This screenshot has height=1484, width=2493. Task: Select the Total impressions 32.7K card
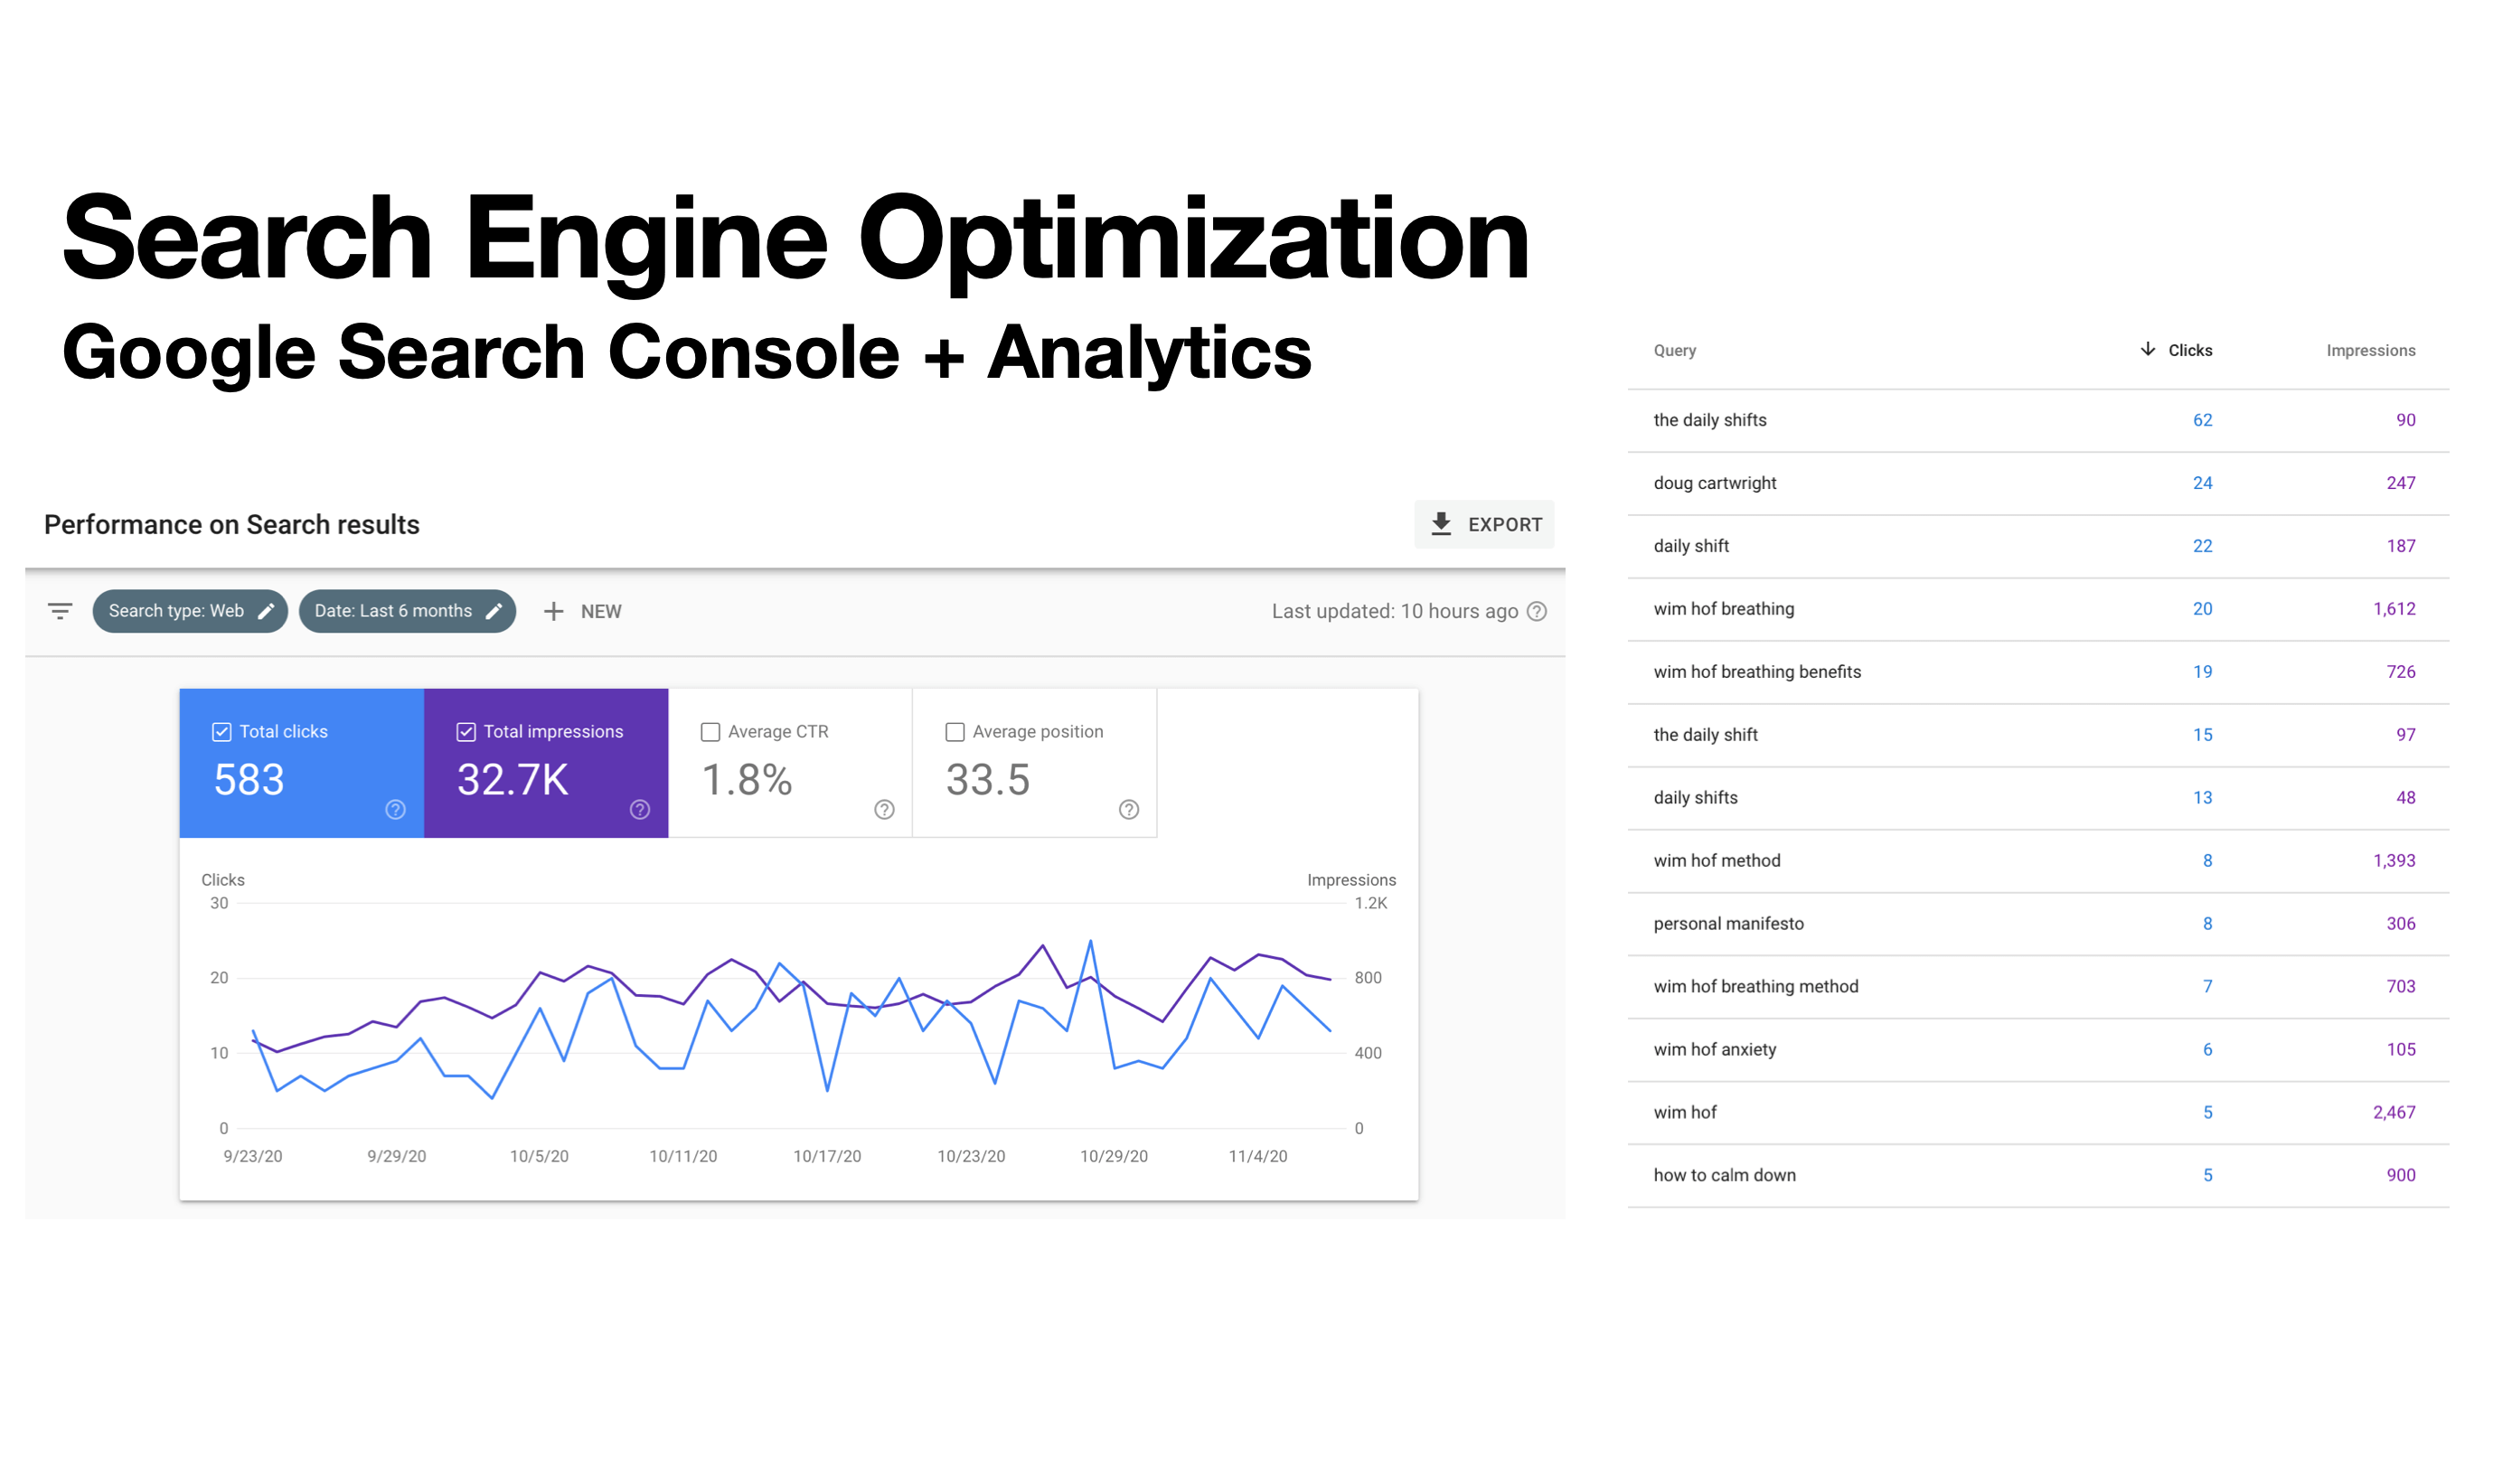(x=546, y=763)
